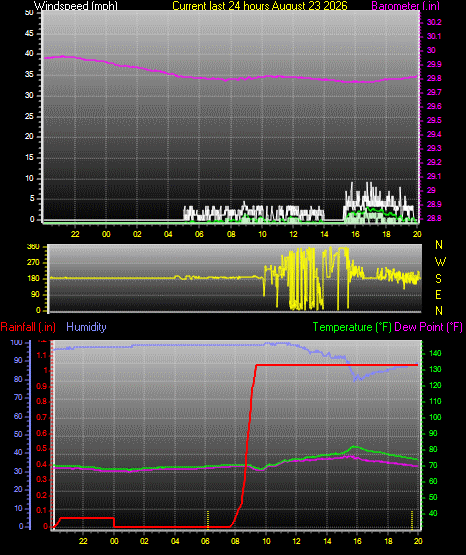Click the E wind direction label
466x555 pixels.
438,295
